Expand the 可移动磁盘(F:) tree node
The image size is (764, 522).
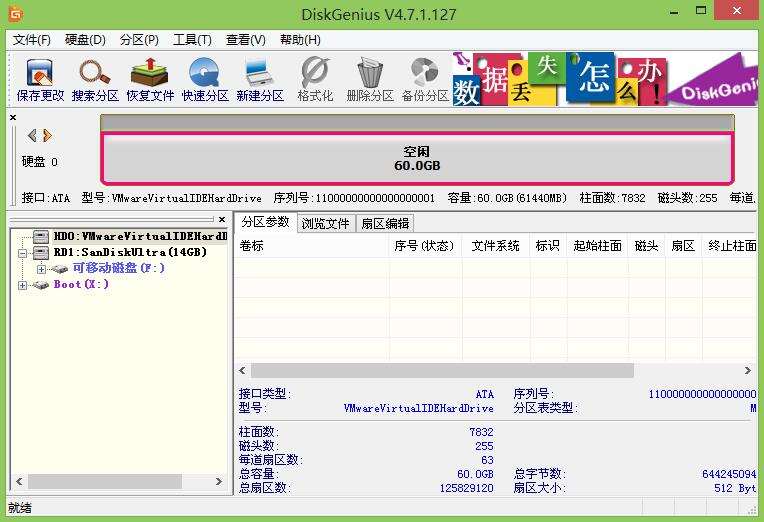click(41, 269)
